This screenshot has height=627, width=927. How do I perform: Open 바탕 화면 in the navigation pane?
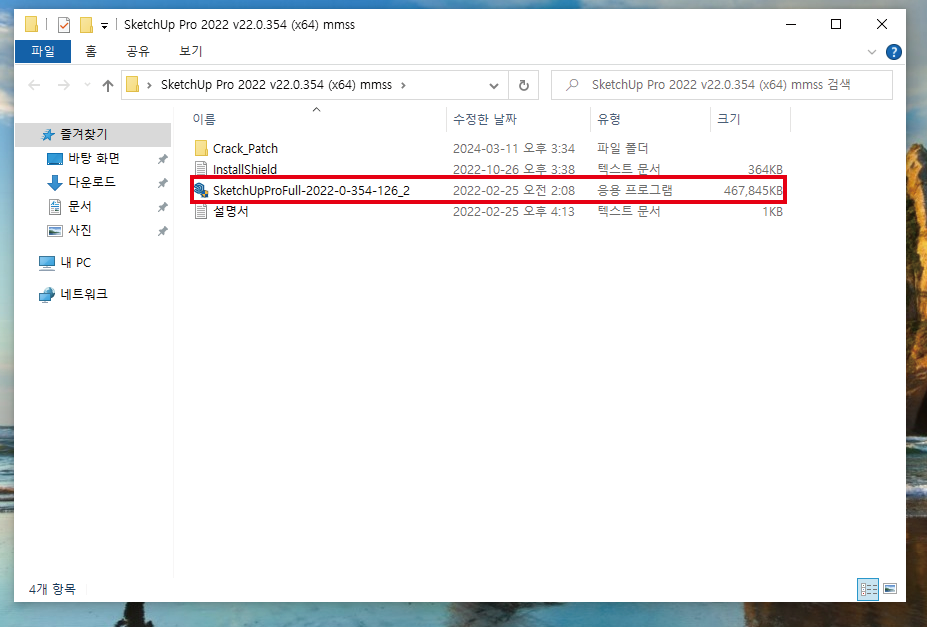click(x=94, y=158)
